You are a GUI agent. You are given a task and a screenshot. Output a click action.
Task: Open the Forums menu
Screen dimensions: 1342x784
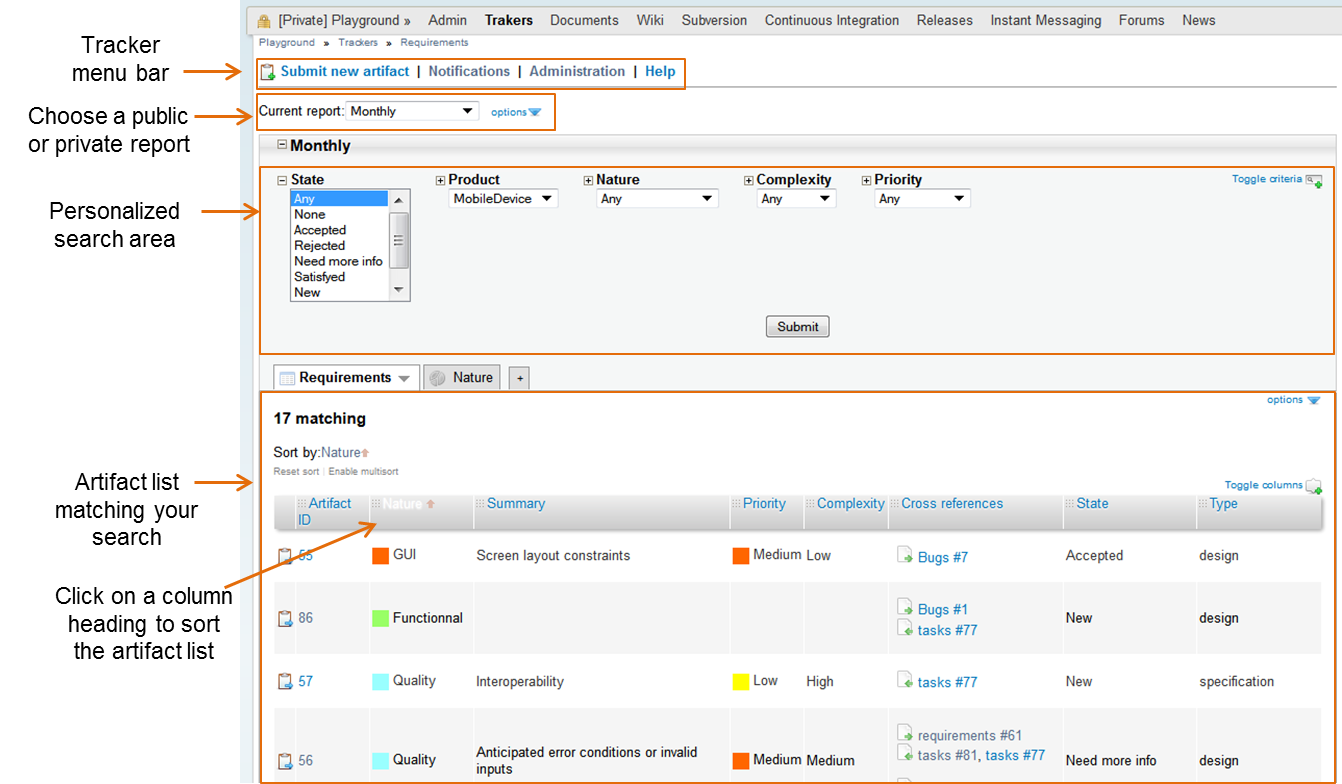(x=1142, y=20)
